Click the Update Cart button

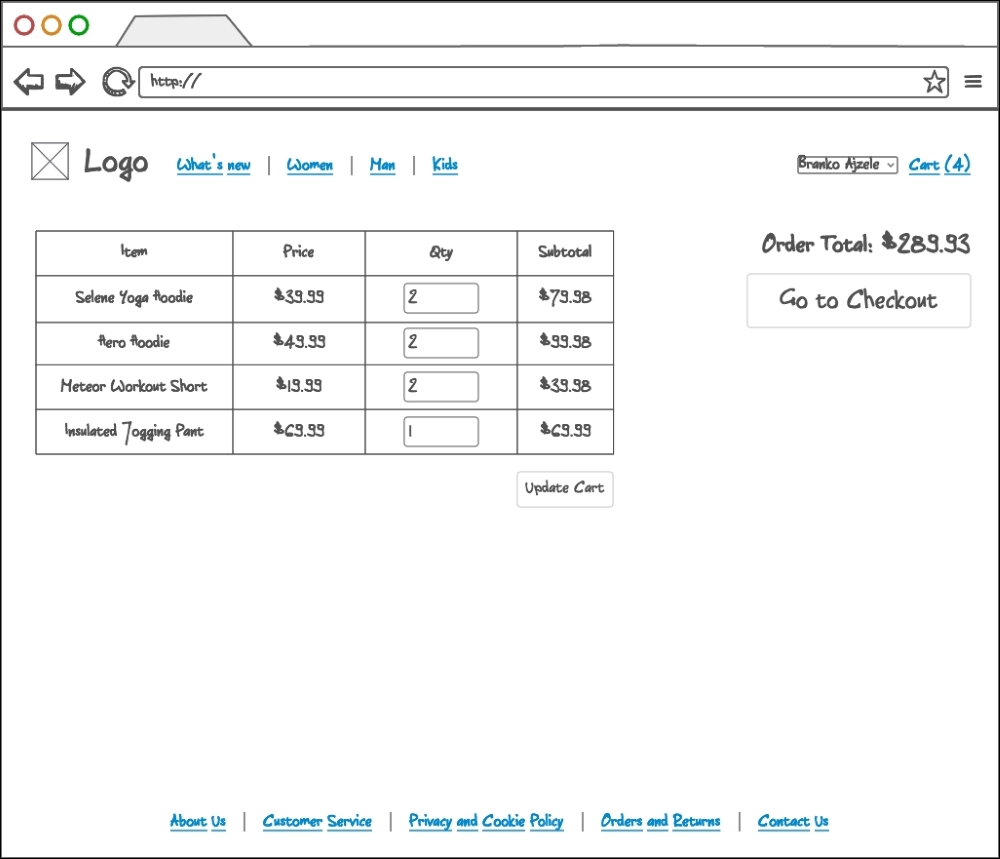[564, 489]
